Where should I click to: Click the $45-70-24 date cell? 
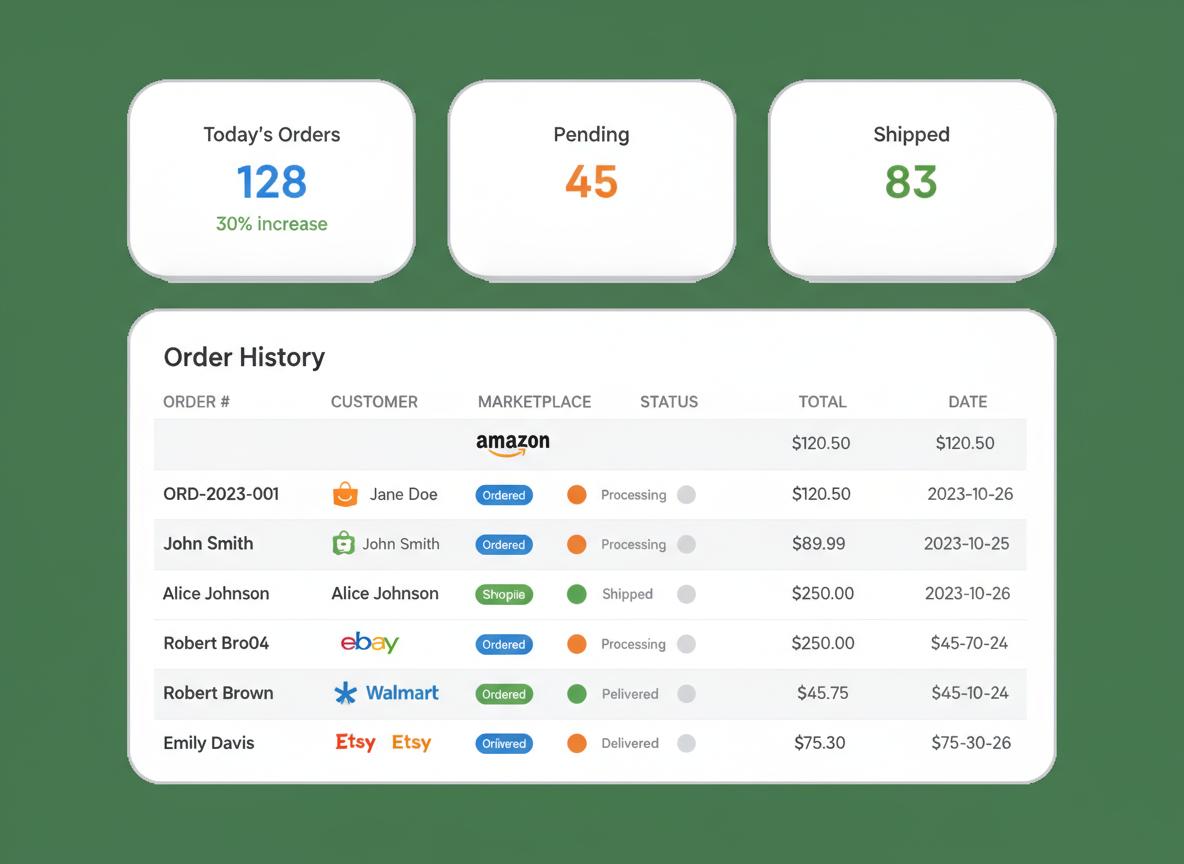click(969, 643)
